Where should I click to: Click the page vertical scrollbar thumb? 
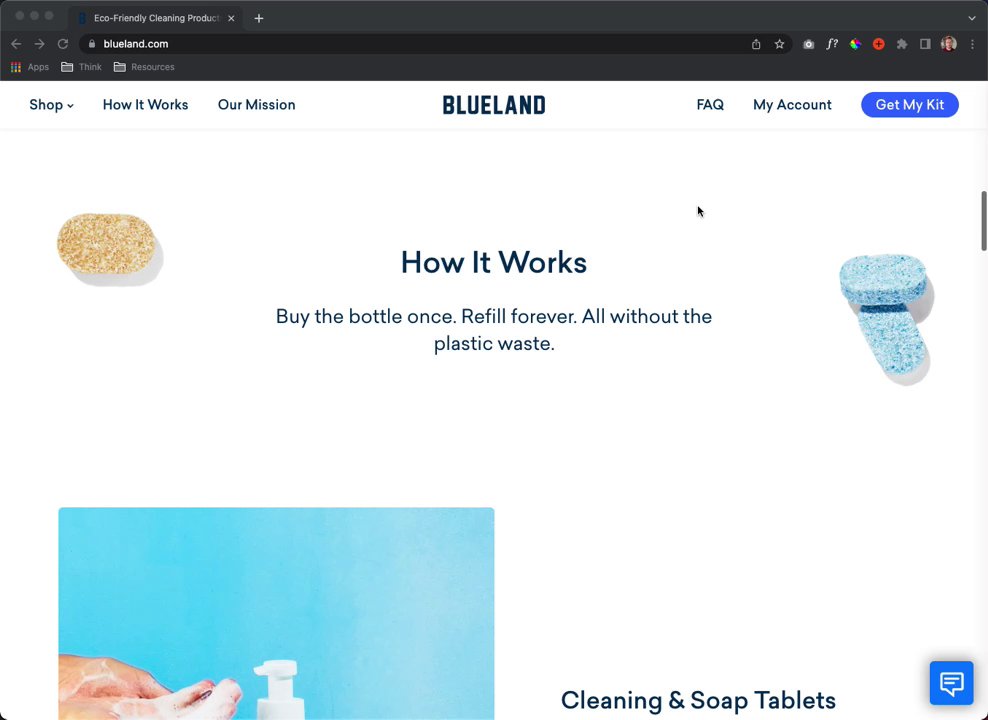984,220
